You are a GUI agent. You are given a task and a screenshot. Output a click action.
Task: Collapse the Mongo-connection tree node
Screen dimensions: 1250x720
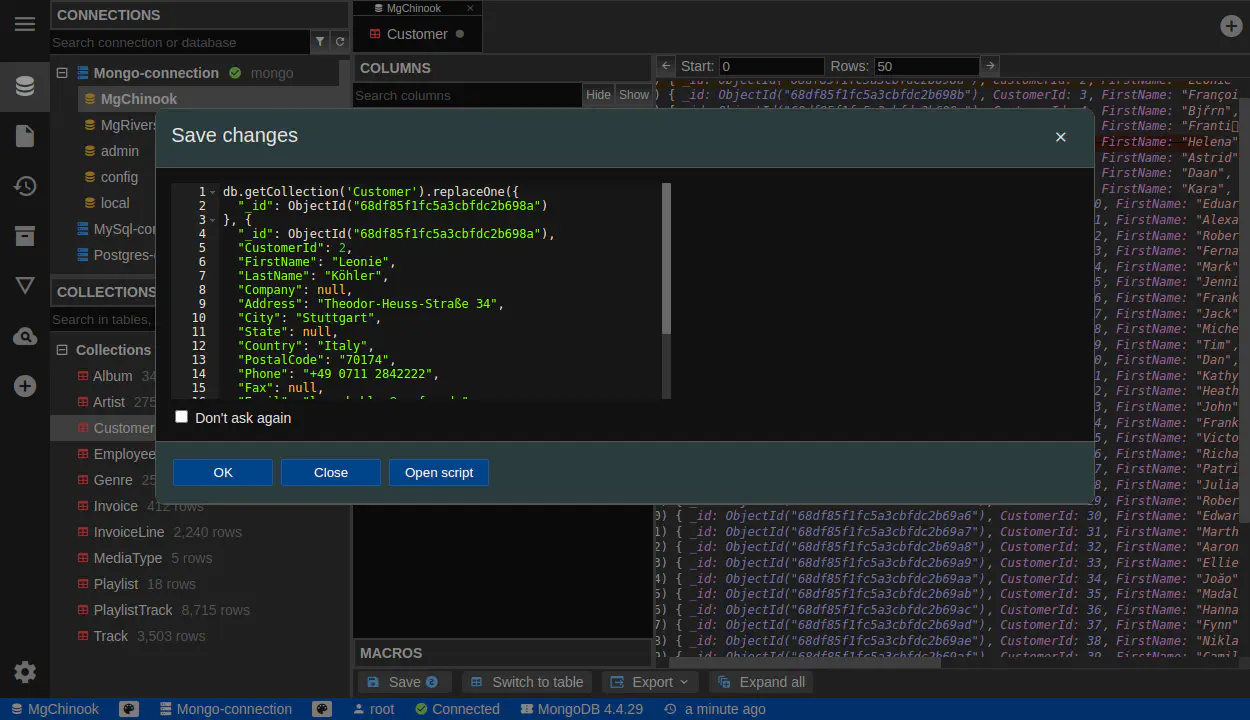click(62, 73)
